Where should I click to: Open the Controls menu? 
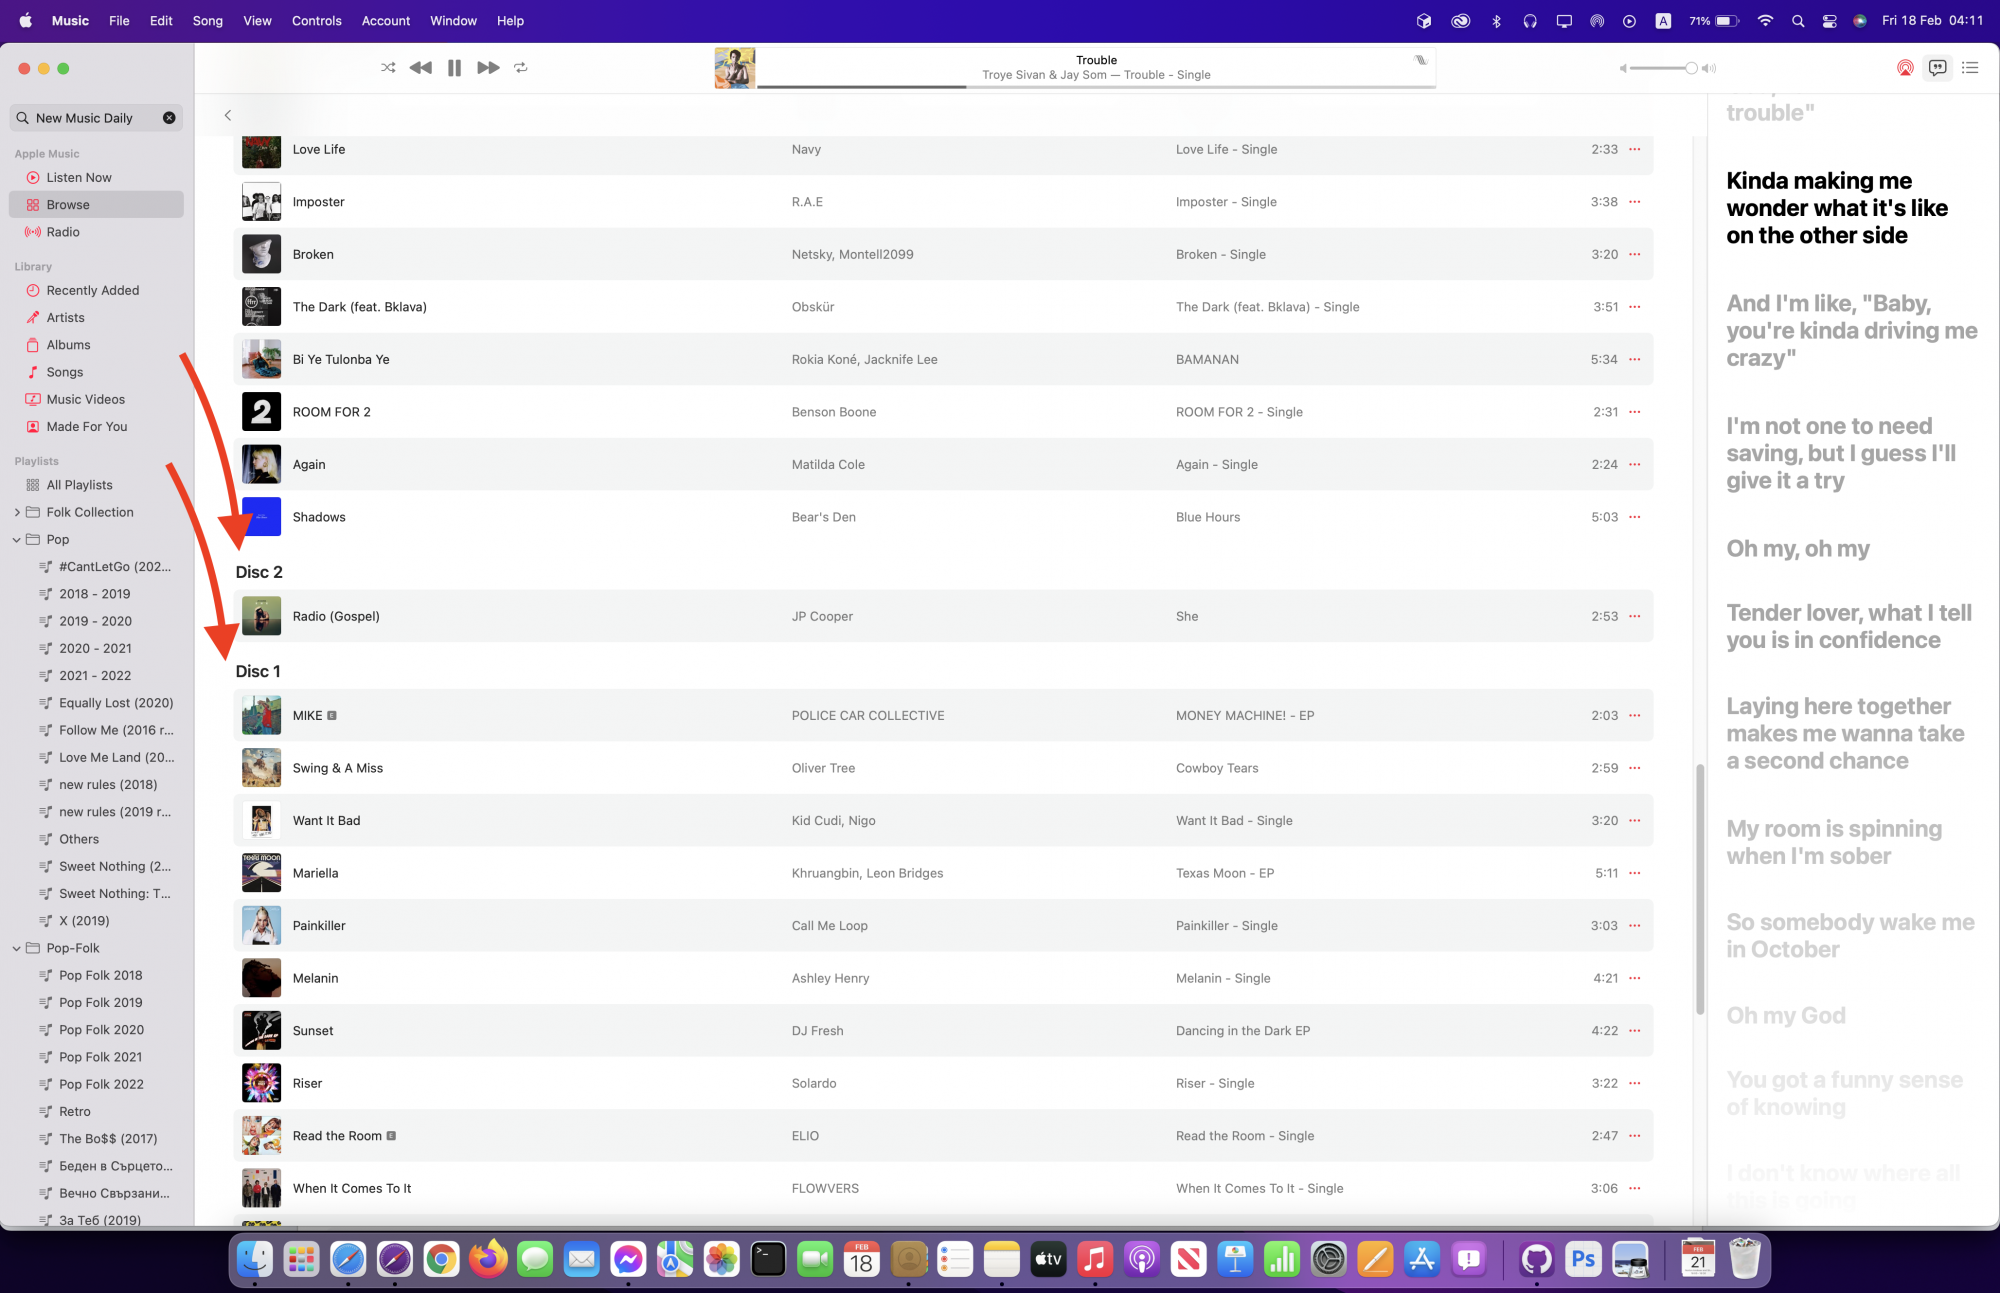point(316,20)
